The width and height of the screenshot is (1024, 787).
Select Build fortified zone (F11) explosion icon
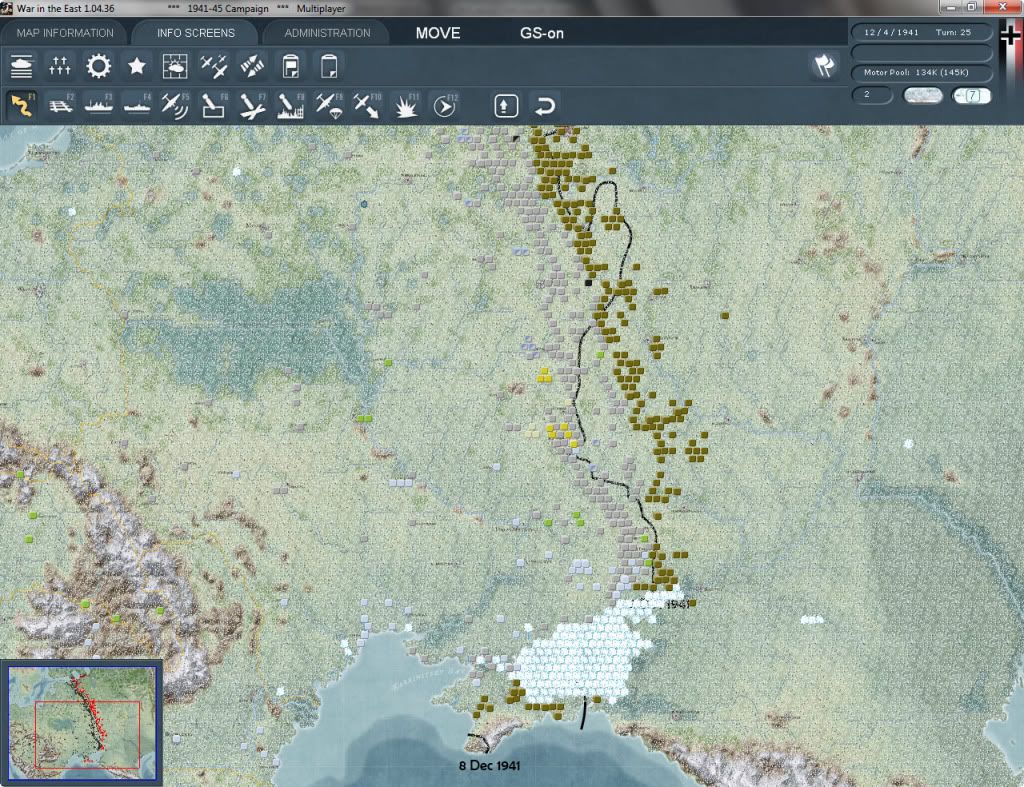(406, 105)
